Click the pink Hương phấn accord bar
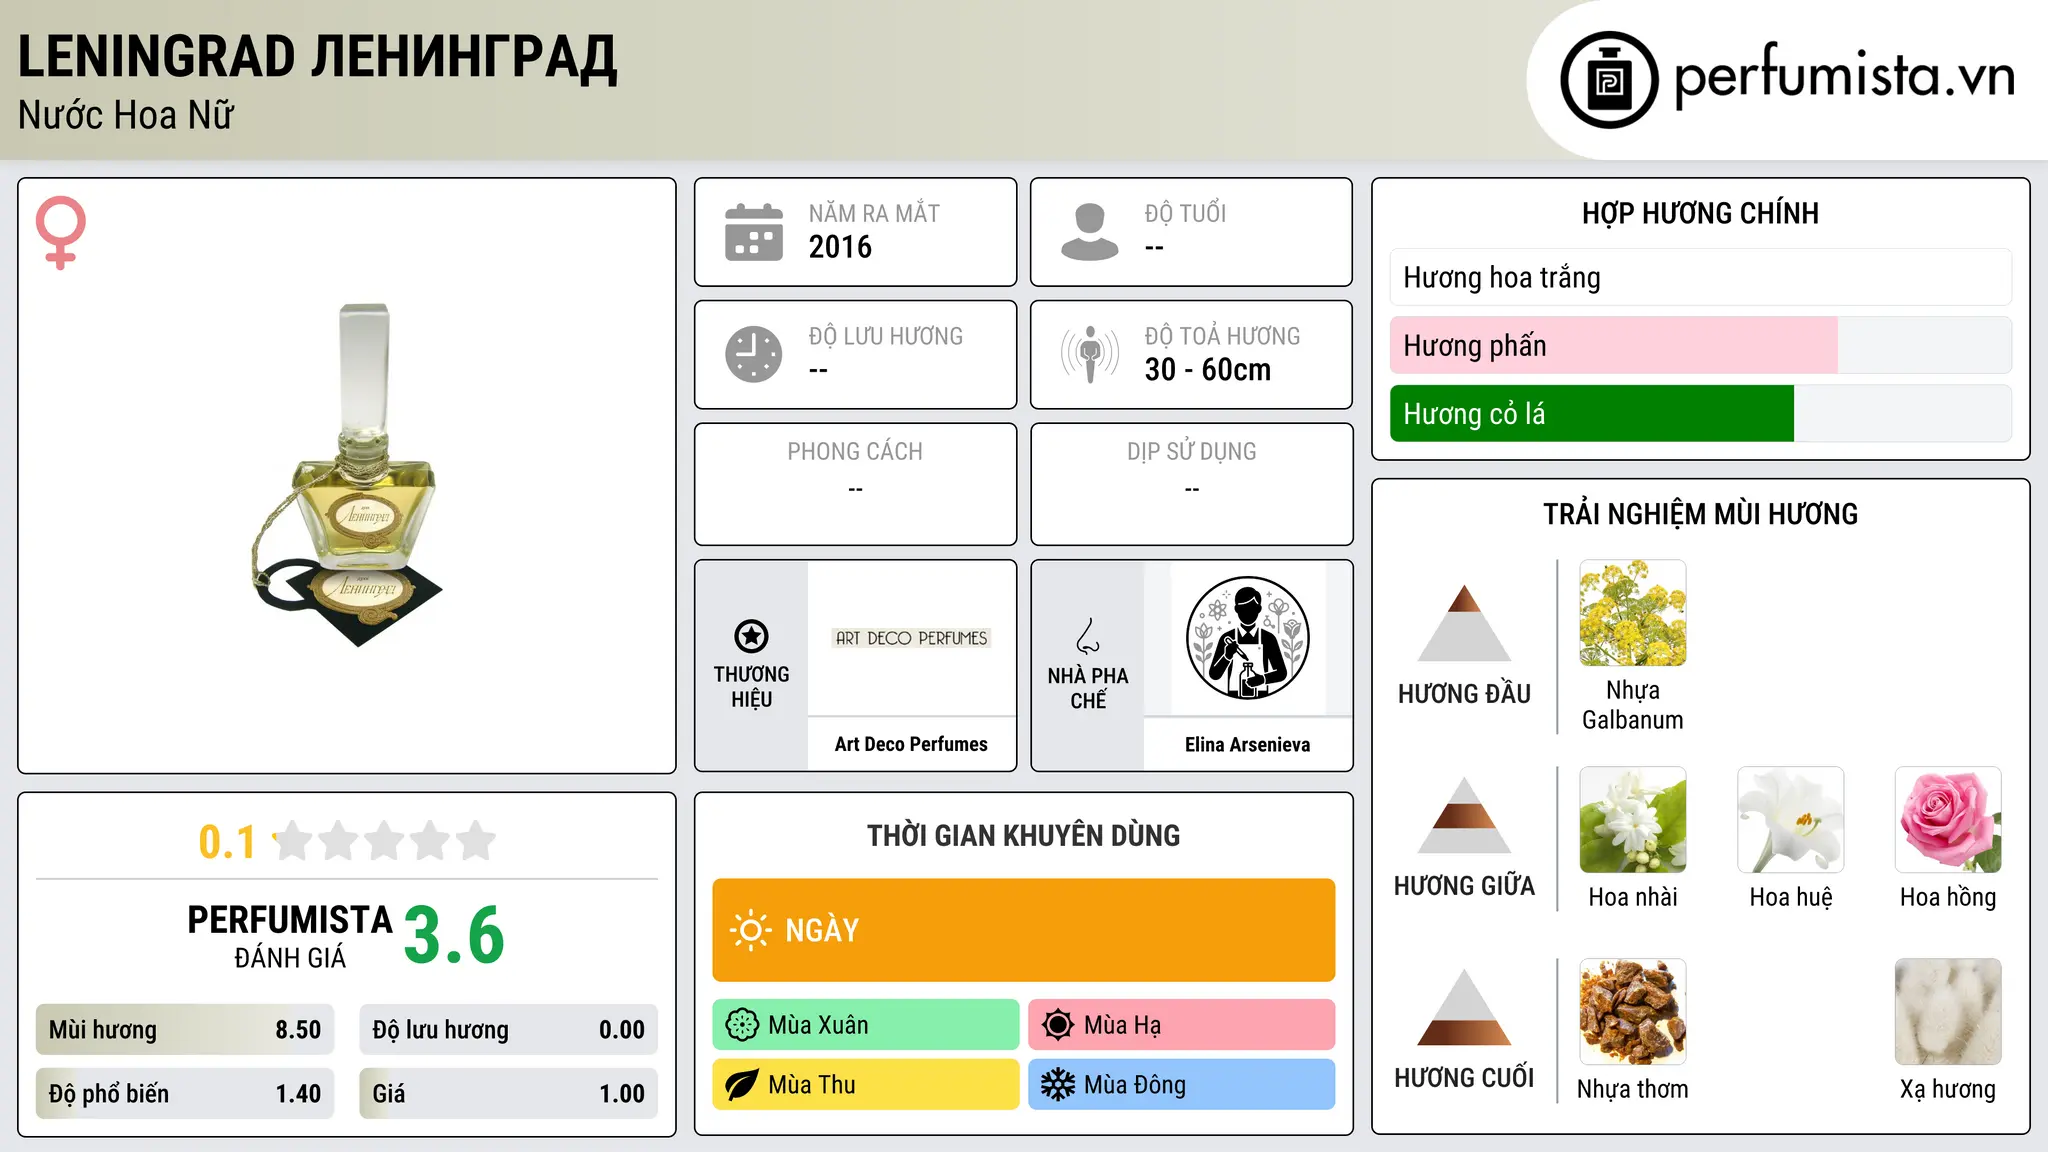Screen dimensions: 2048x1152 (1701, 345)
